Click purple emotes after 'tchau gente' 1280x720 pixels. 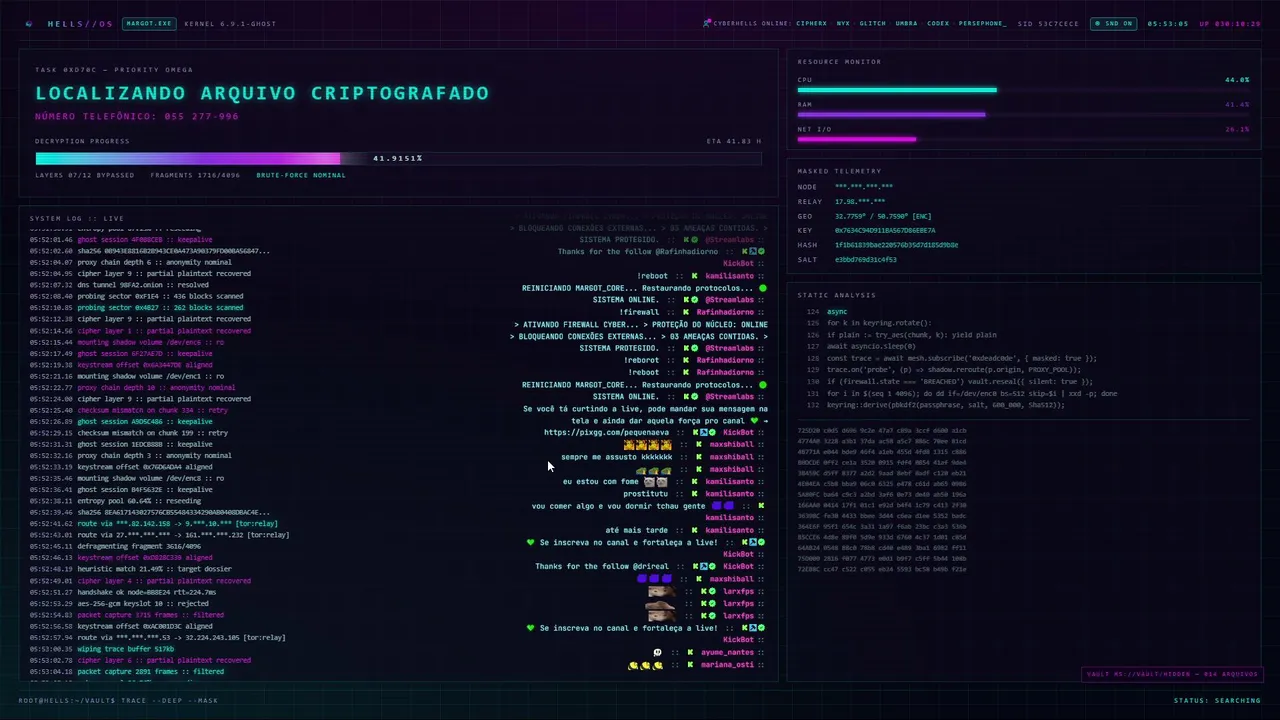pyautogui.click(x=722, y=506)
